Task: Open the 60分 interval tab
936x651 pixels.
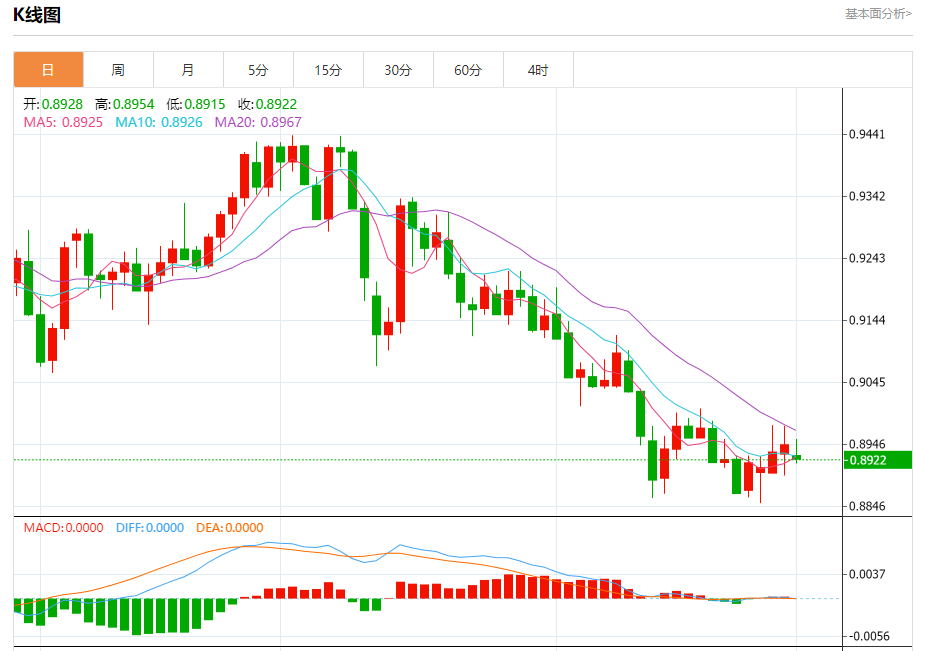Action: point(468,70)
